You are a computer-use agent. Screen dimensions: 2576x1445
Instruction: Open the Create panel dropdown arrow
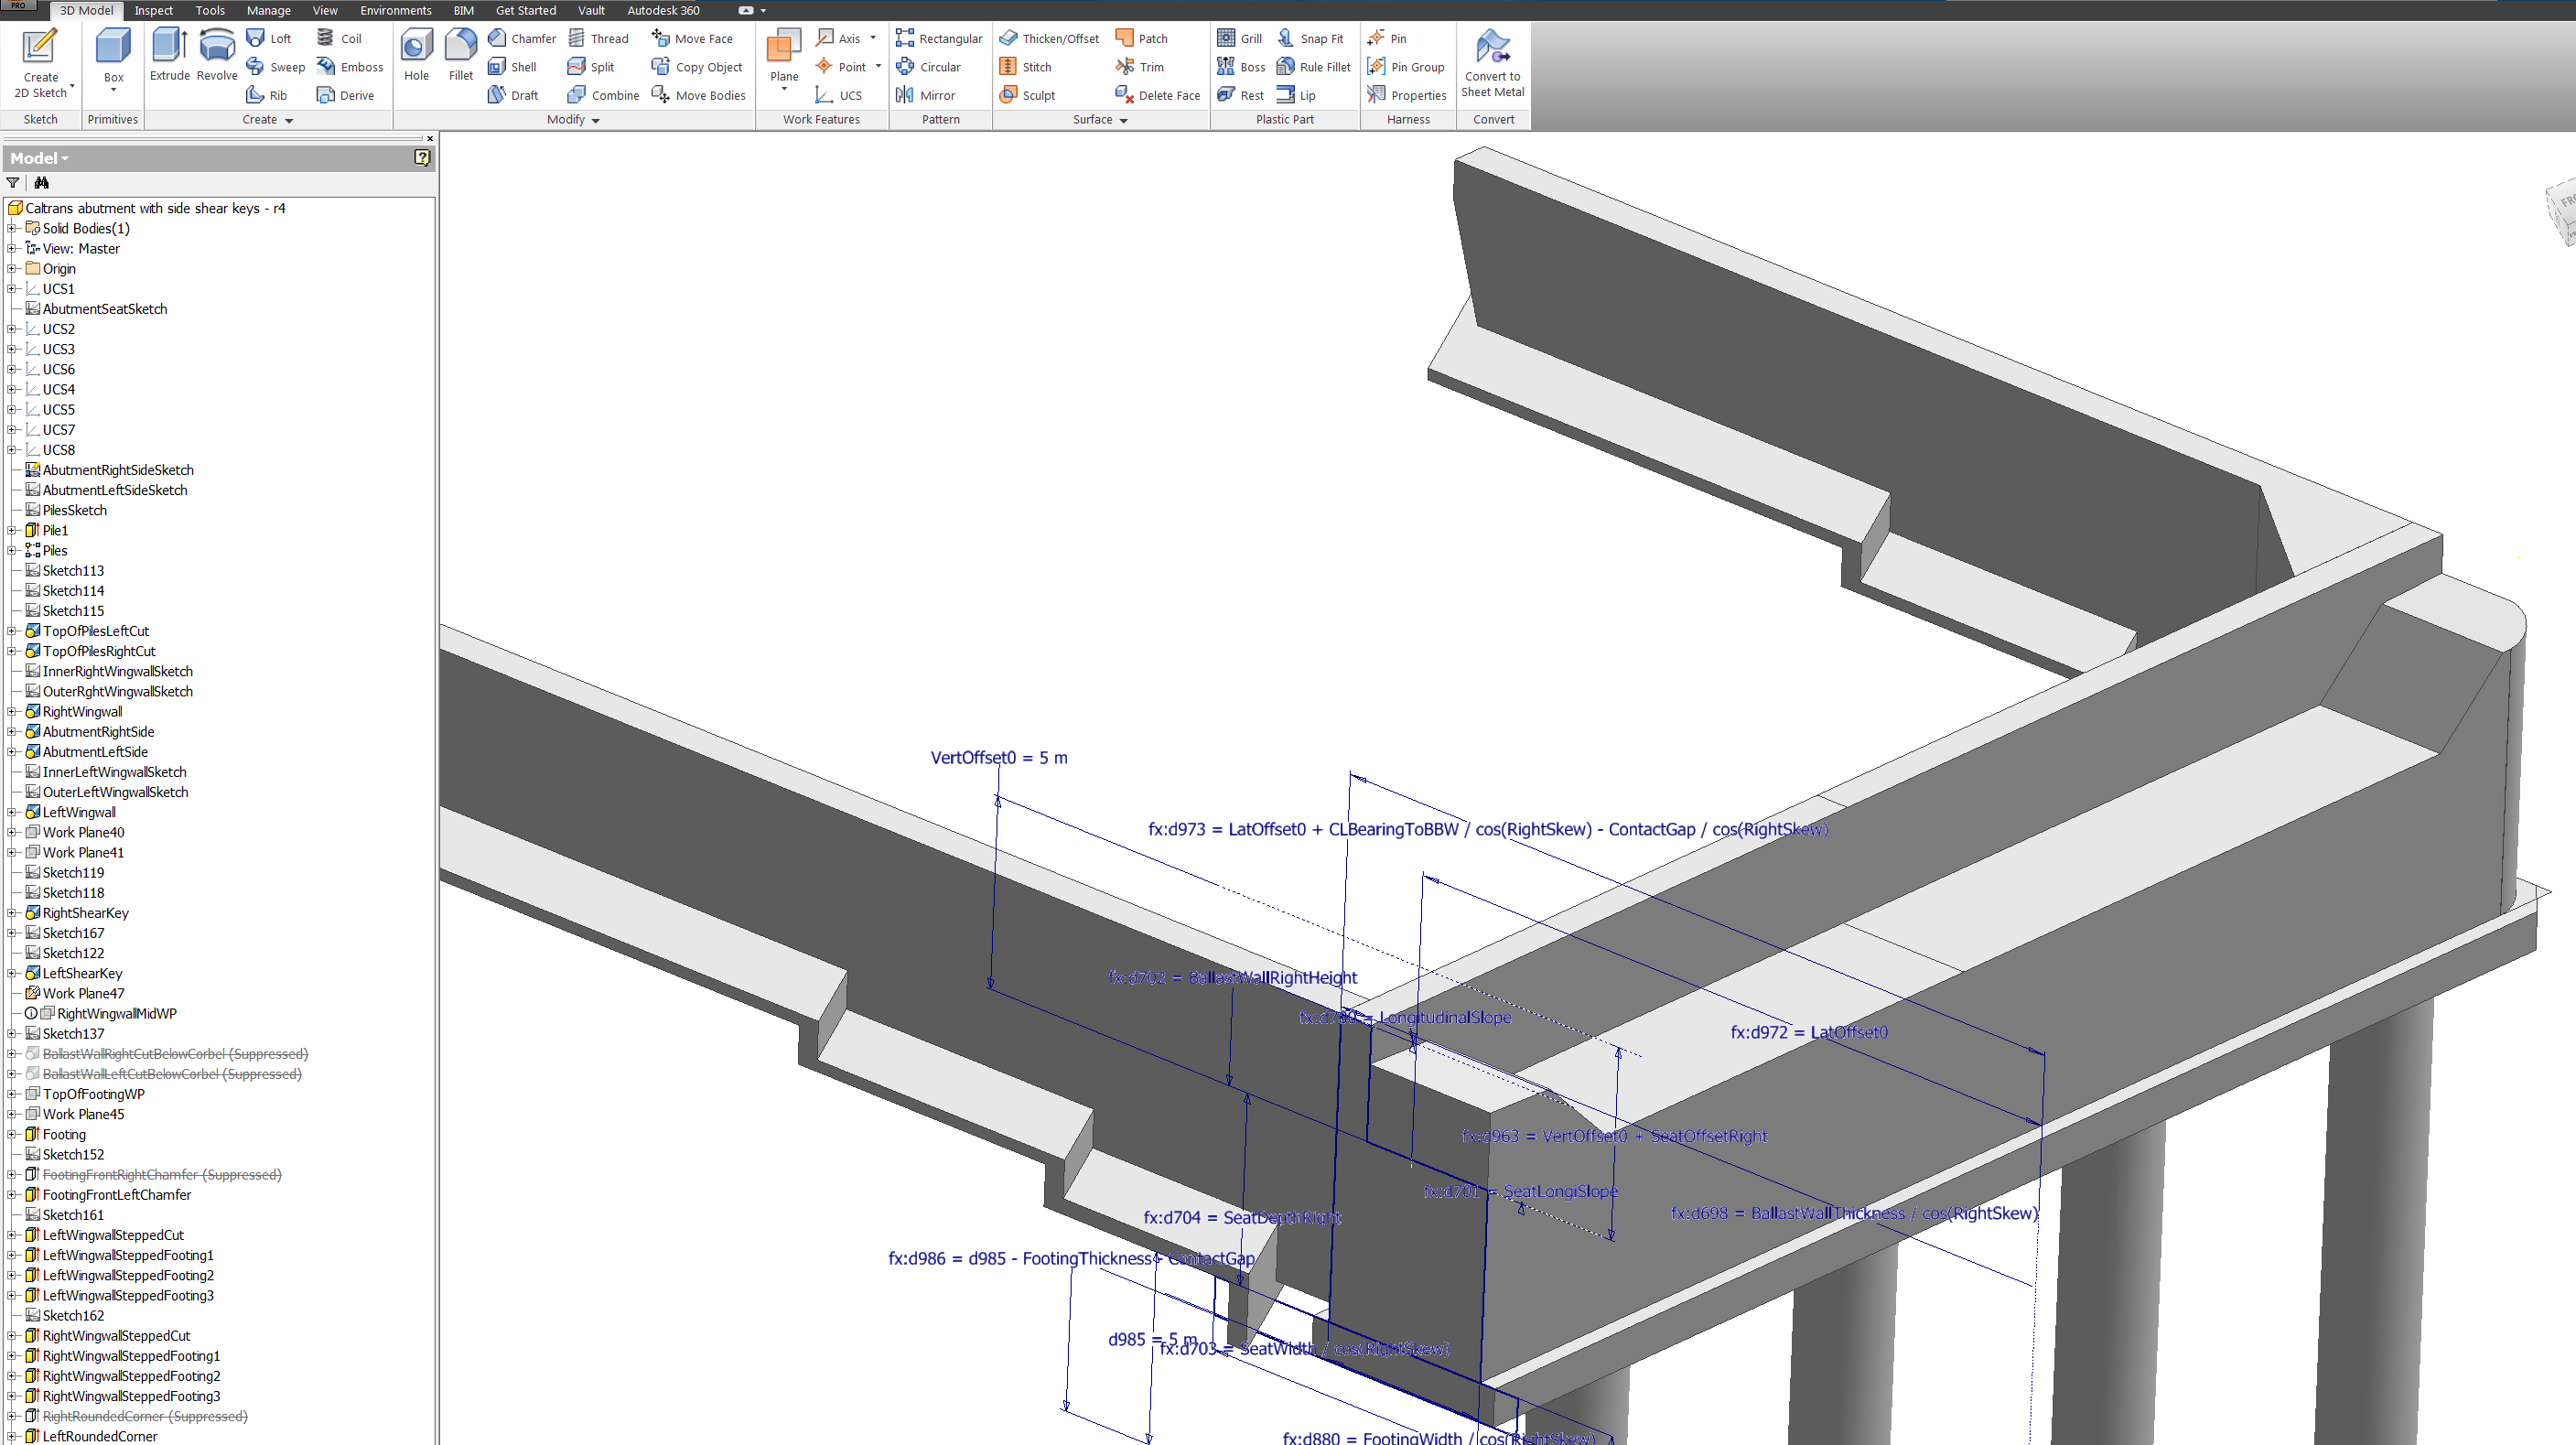click(x=289, y=120)
